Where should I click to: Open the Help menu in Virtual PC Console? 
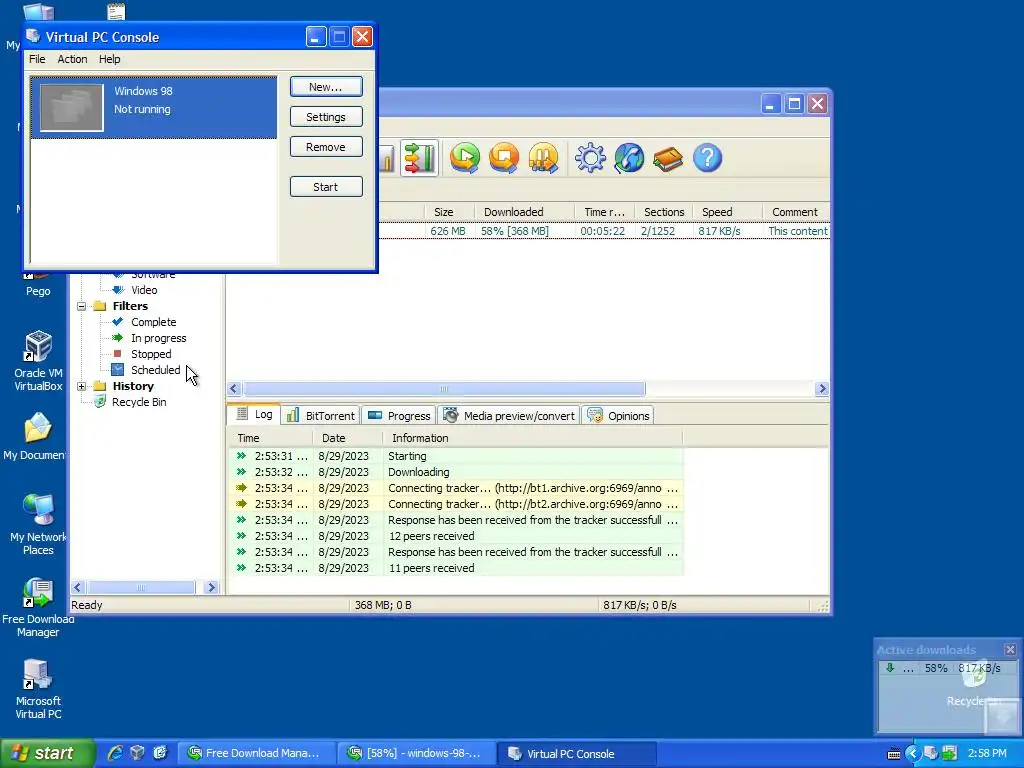[110, 59]
